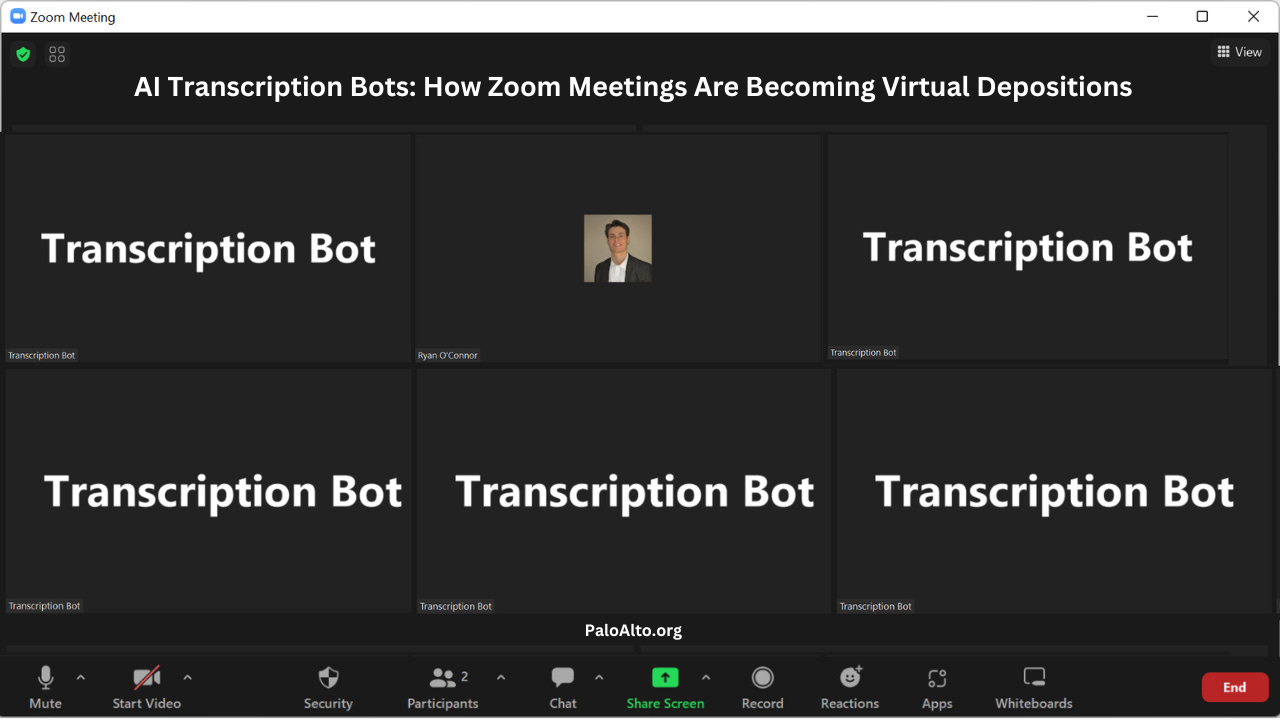Expand audio options arrow beside Mute
This screenshot has height=720, width=1280.
tap(81, 677)
